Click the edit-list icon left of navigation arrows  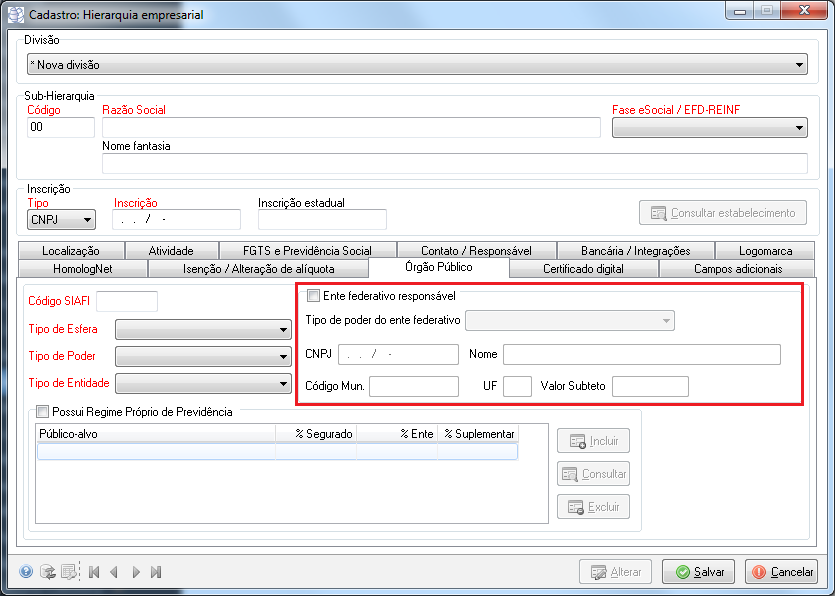tap(68, 572)
